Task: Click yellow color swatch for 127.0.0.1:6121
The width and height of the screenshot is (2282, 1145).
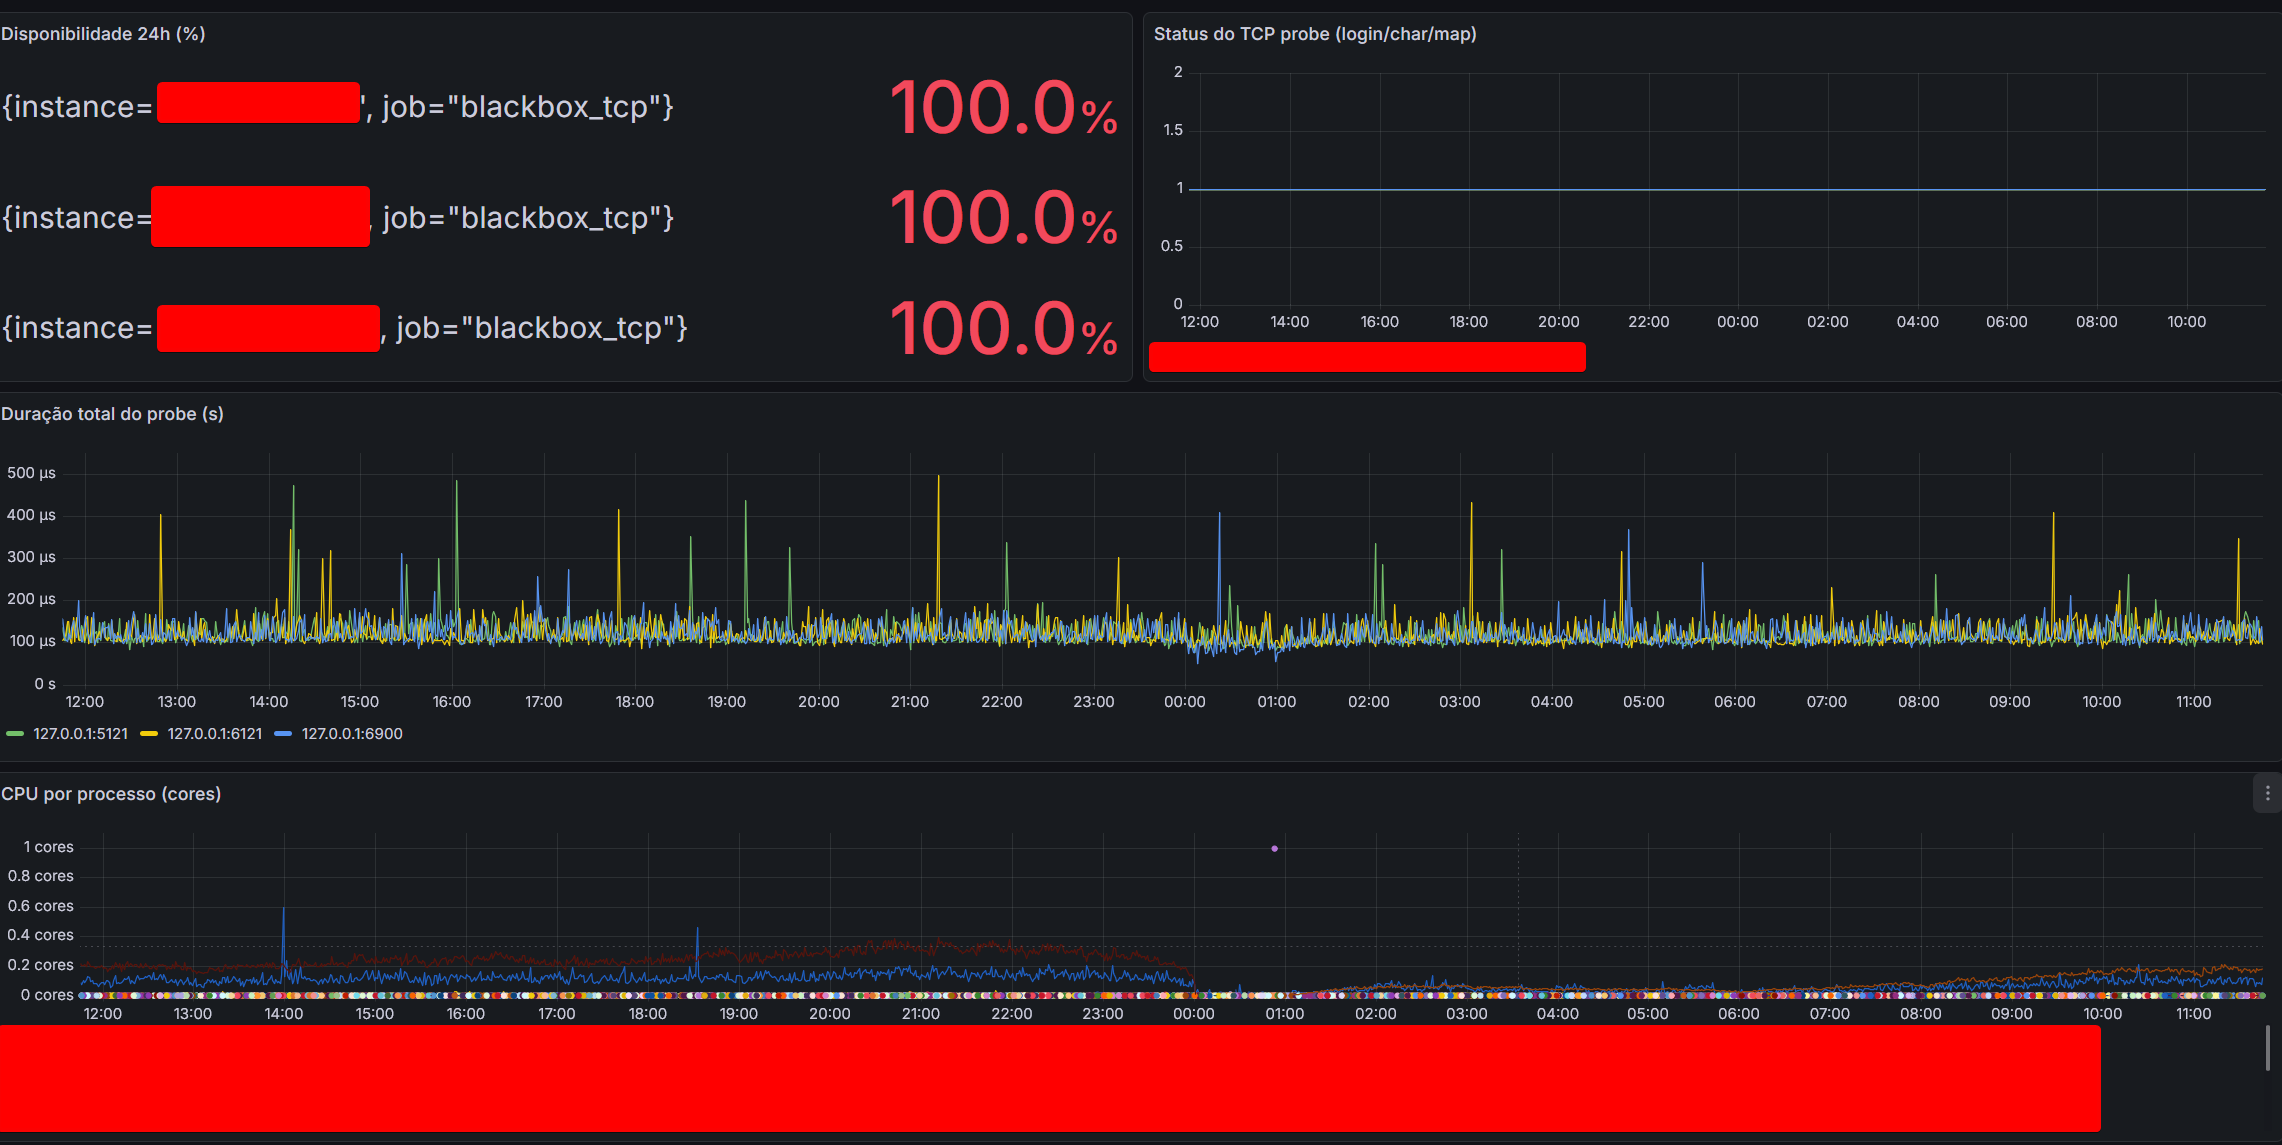Action: (149, 734)
